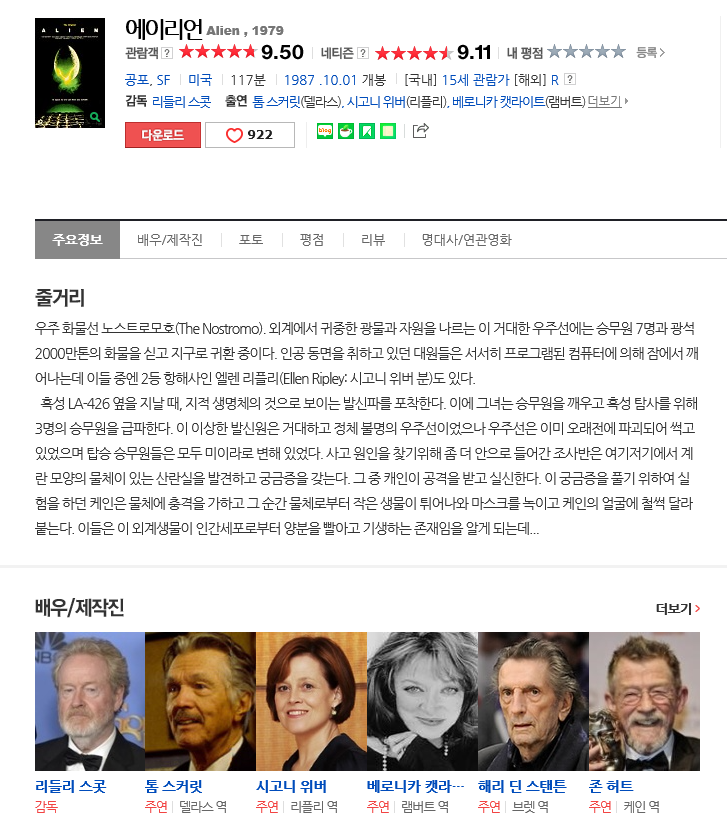
Task: Open the external share arrow icon
Action: [420, 130]
